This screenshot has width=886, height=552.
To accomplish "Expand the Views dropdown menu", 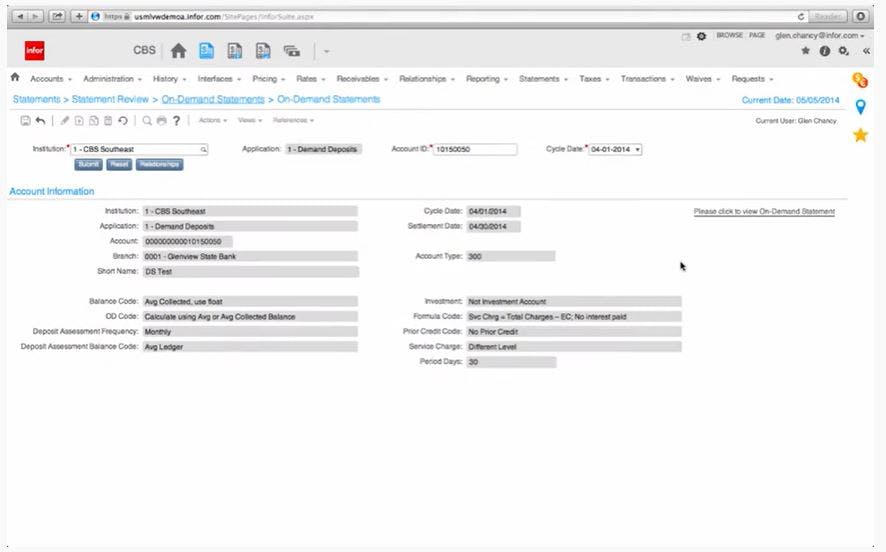I will (250, 120).
